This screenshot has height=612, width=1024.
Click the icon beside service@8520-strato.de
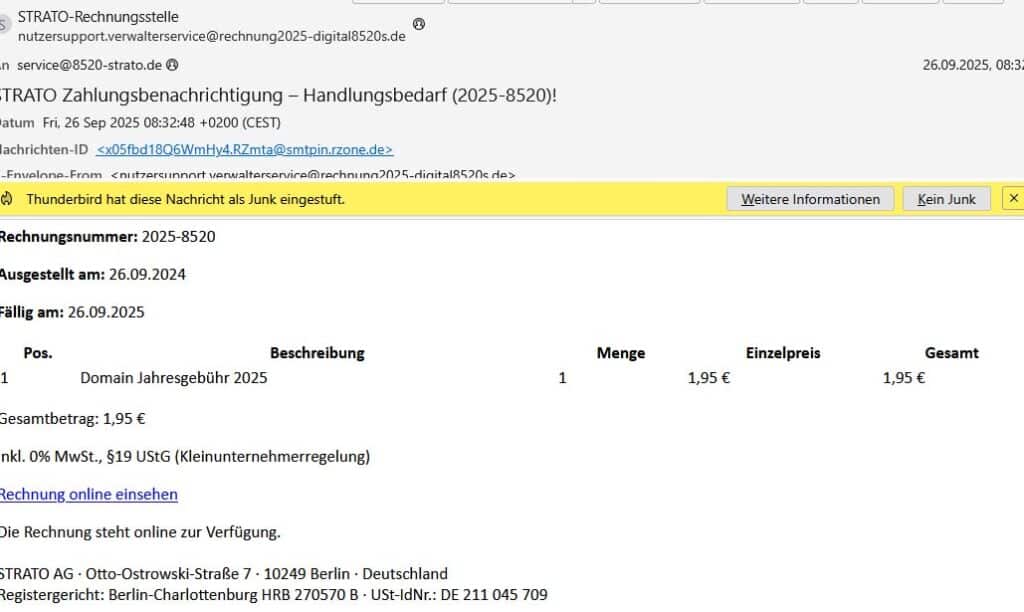[x=172, y=65]
